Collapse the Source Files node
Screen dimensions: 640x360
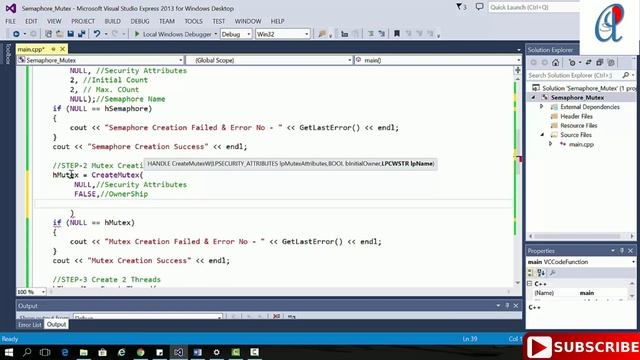542,135
